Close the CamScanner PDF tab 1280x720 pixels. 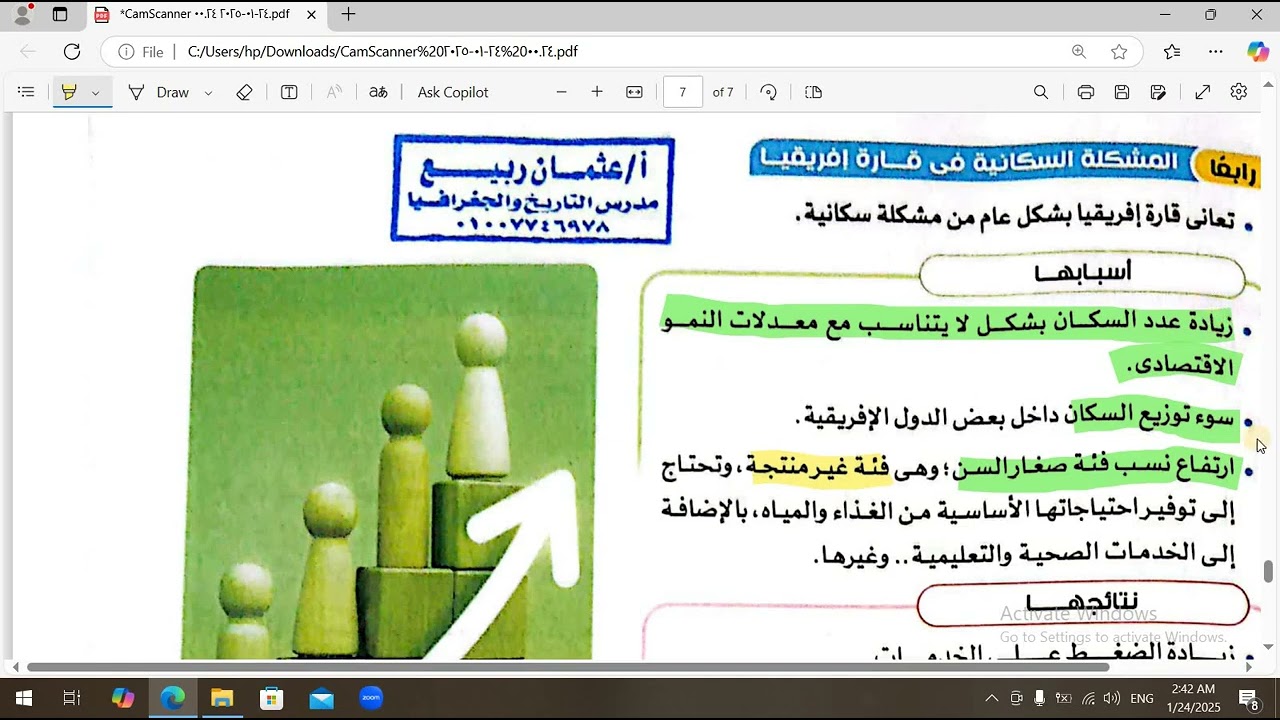pos(312,15)
